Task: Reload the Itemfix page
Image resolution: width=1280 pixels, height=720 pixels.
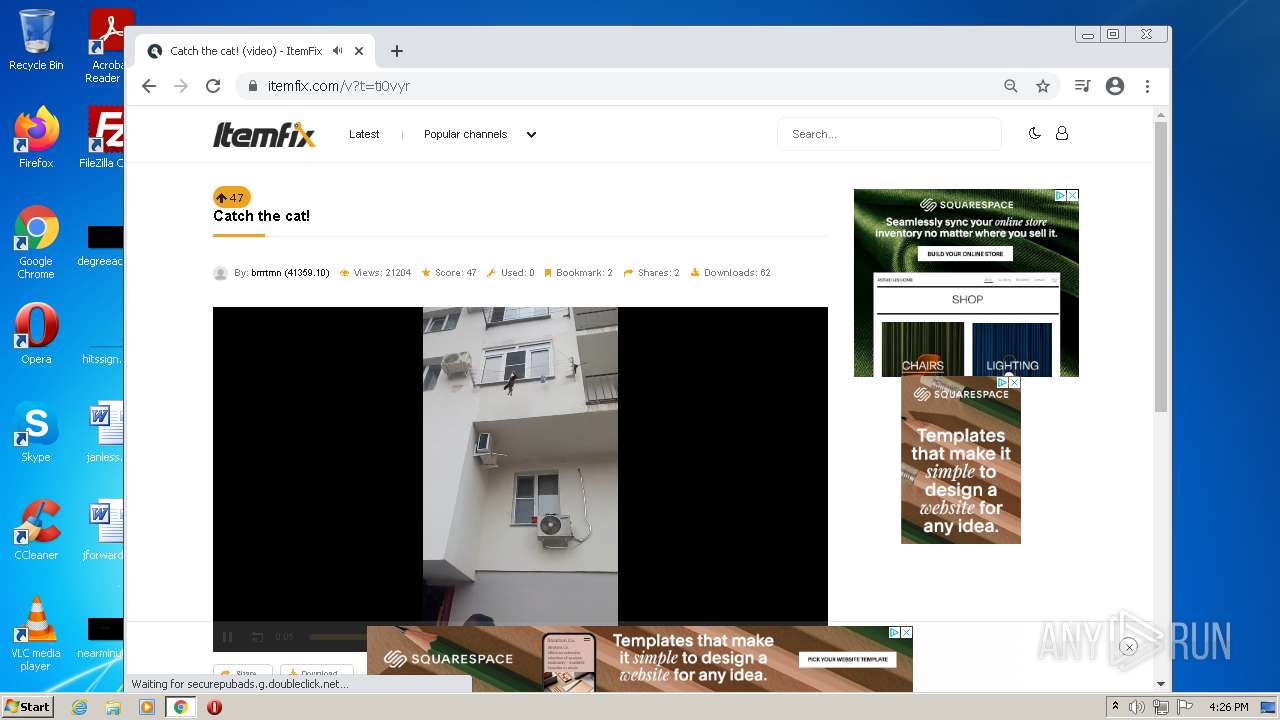Action: pos(213,86)
